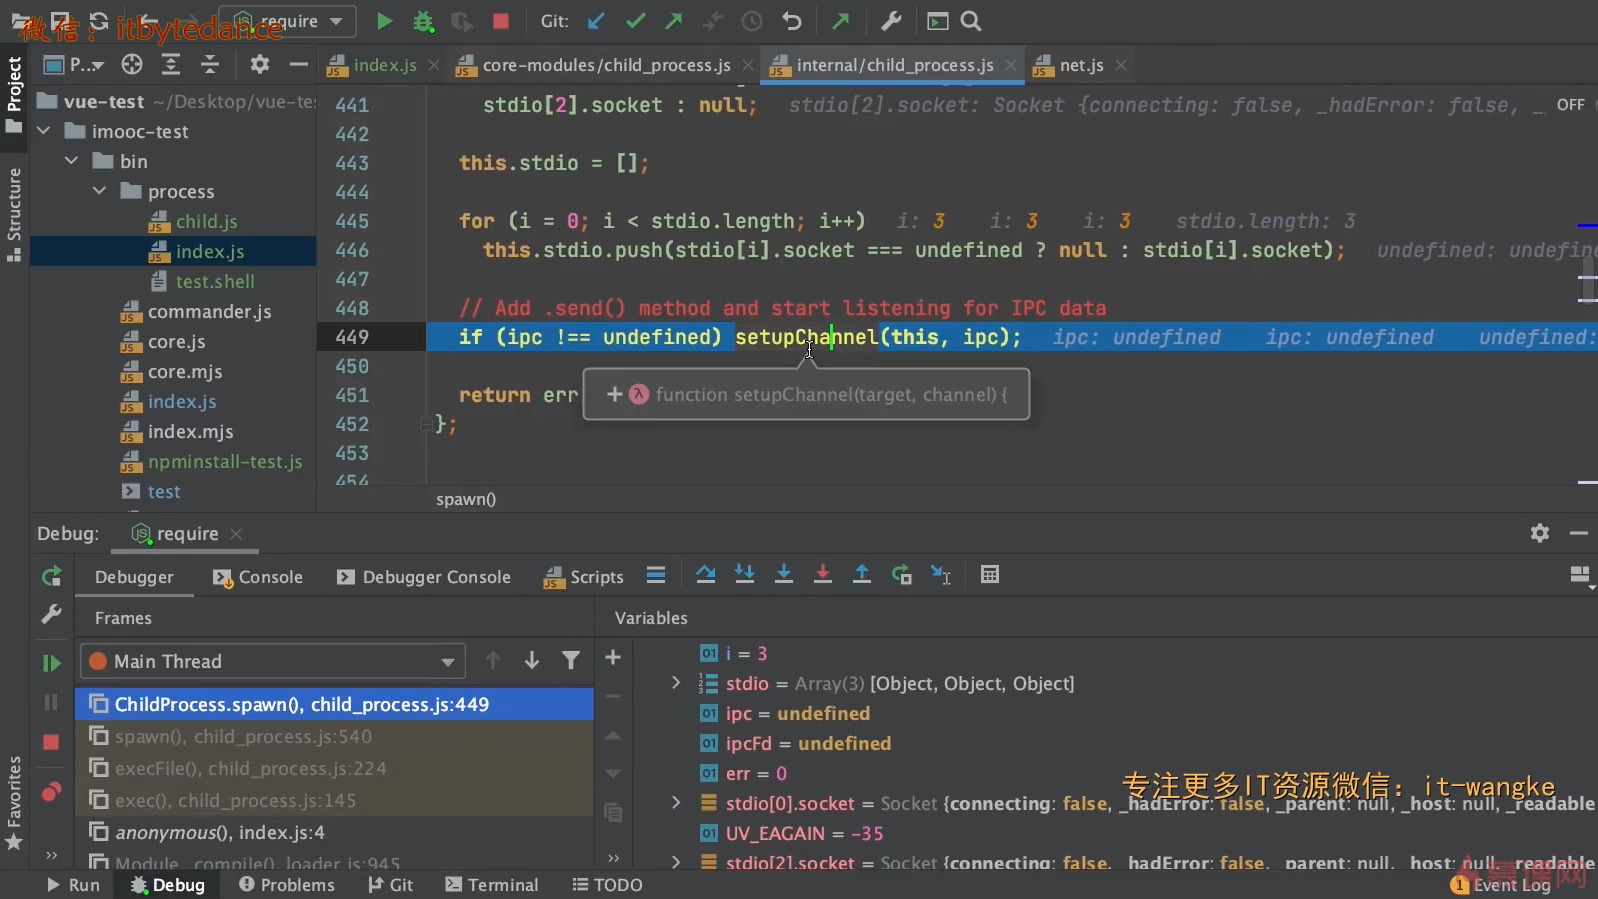Close require debug session tab
This screenshot has height=899, width=1598.
[236, 534]
